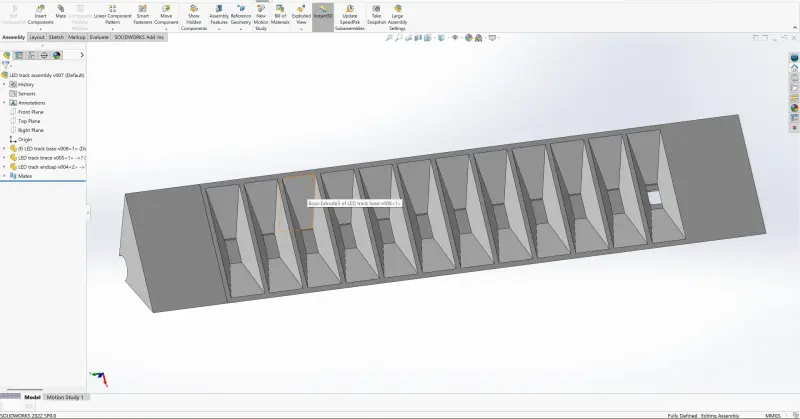
Task: Expand Insert Components dropdown arrow
Action: coord(40,29)
